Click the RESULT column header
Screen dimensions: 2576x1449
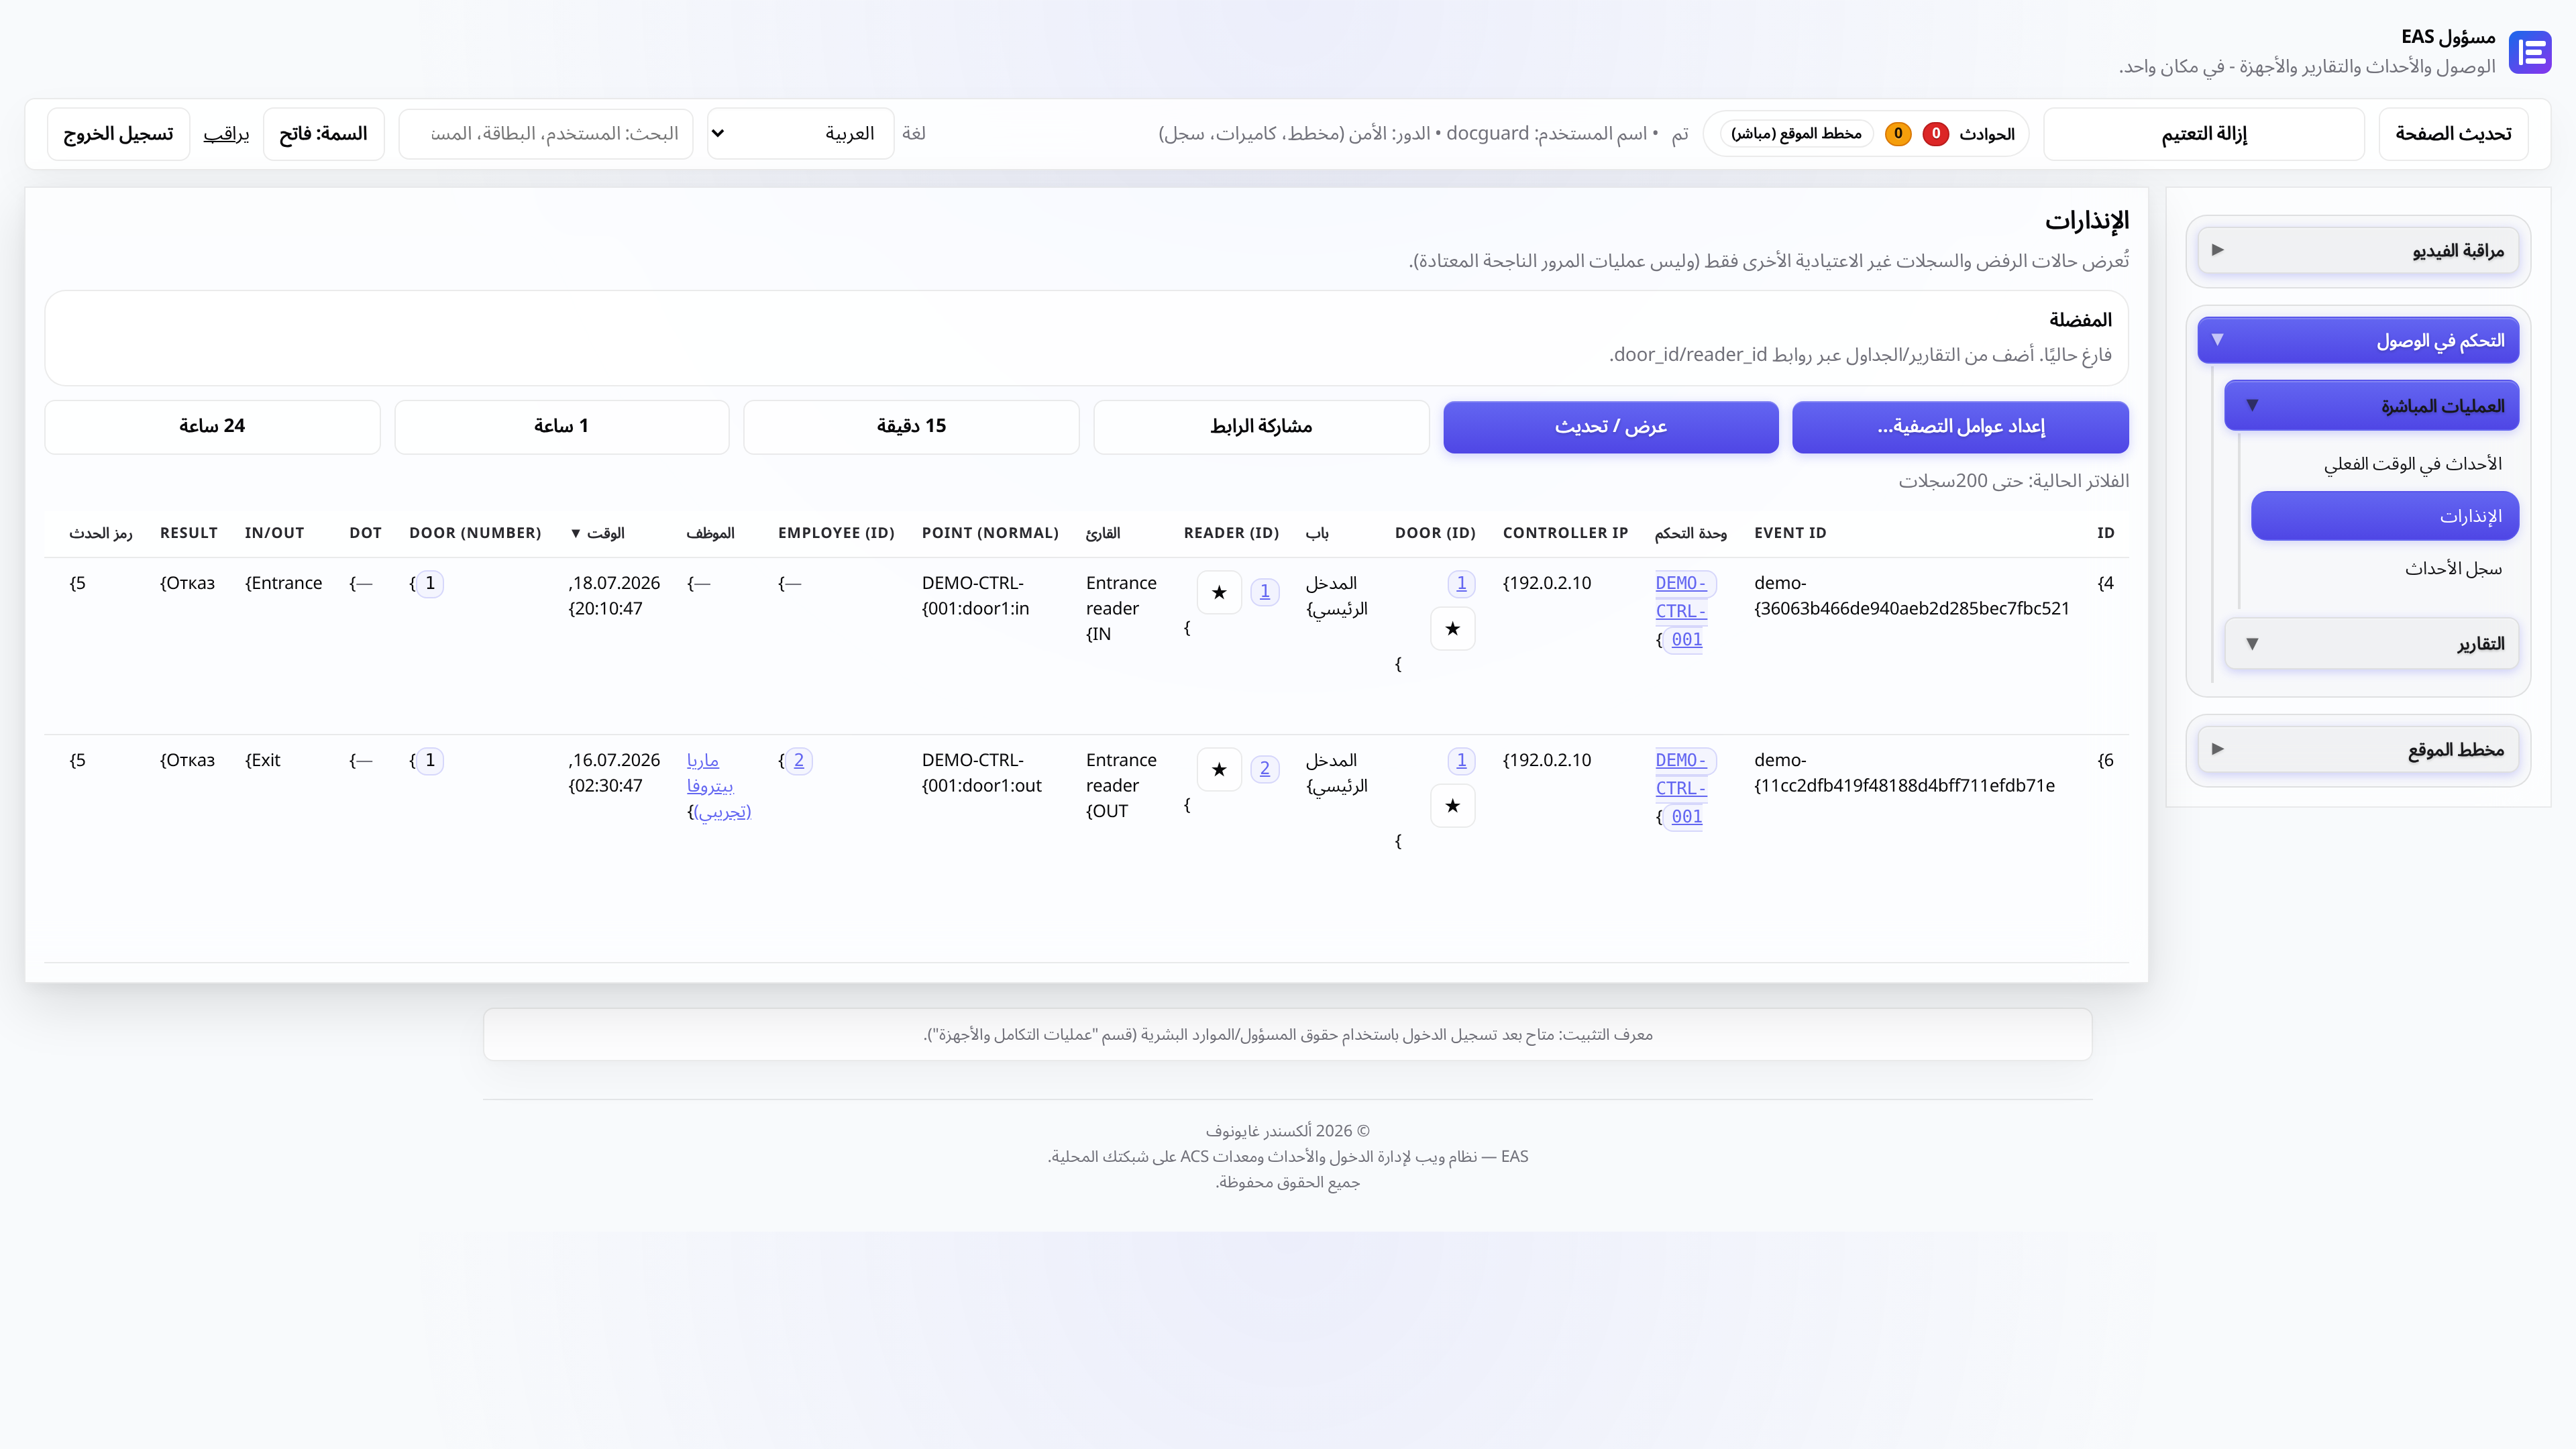point(189,533)
